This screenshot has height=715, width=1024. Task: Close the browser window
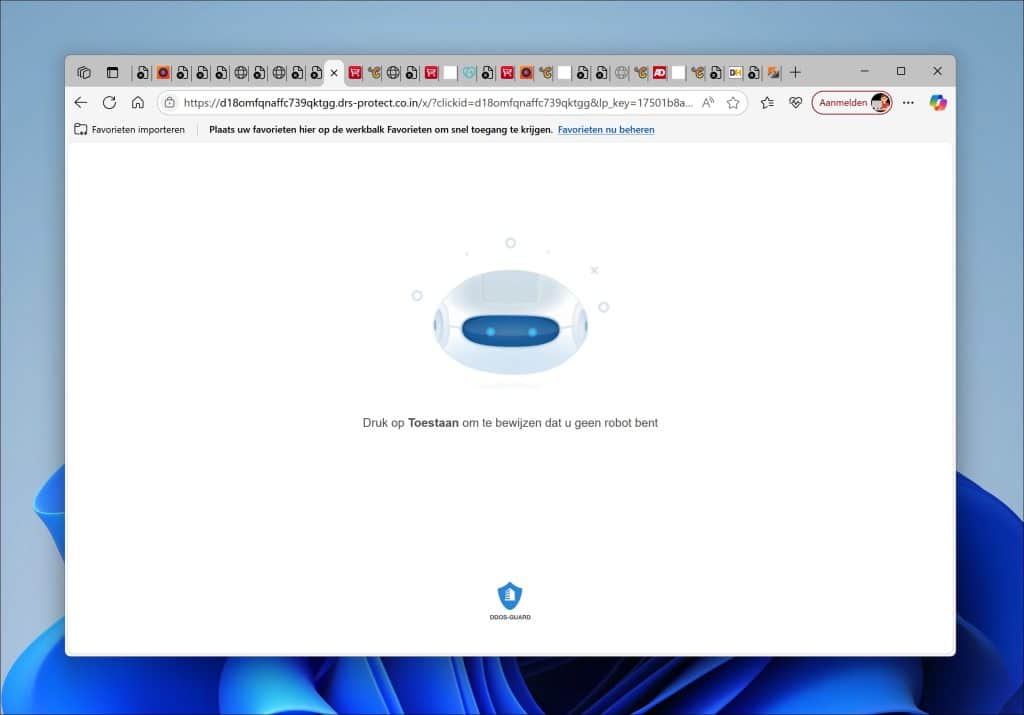point(937,71)
